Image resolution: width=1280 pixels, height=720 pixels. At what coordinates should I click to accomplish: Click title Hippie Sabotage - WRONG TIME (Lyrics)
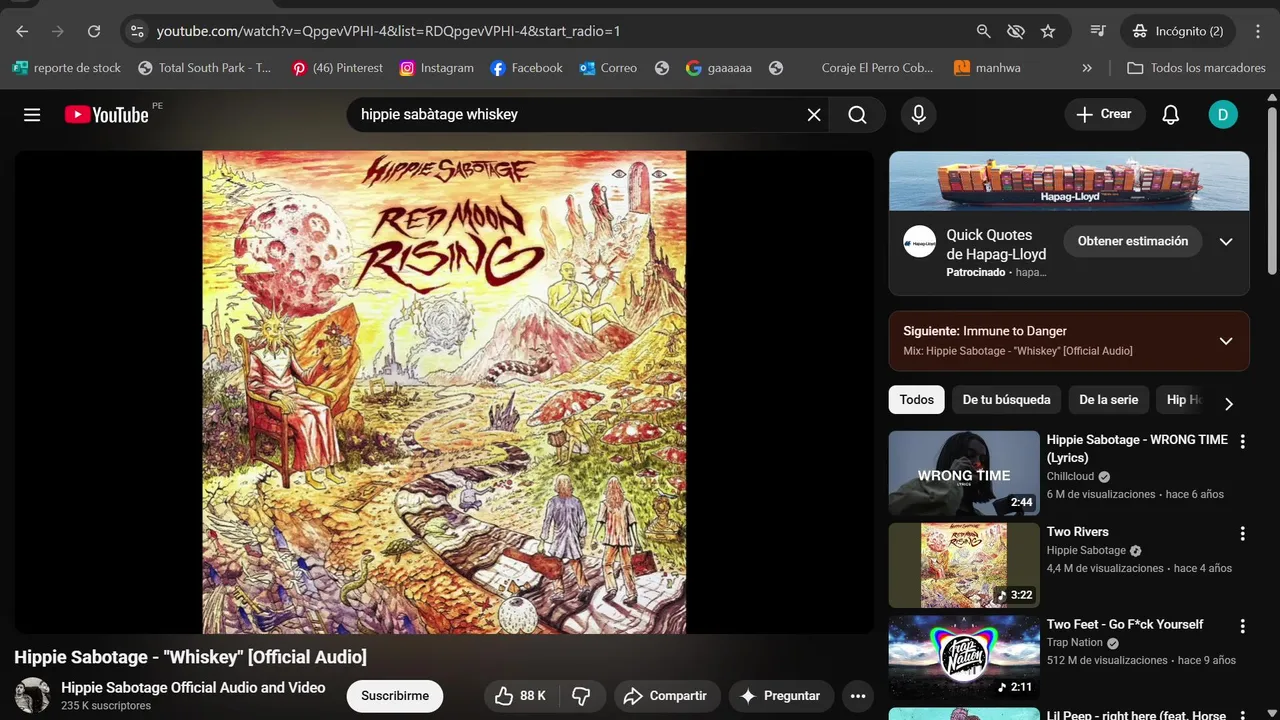click(x=1137, y=448)
